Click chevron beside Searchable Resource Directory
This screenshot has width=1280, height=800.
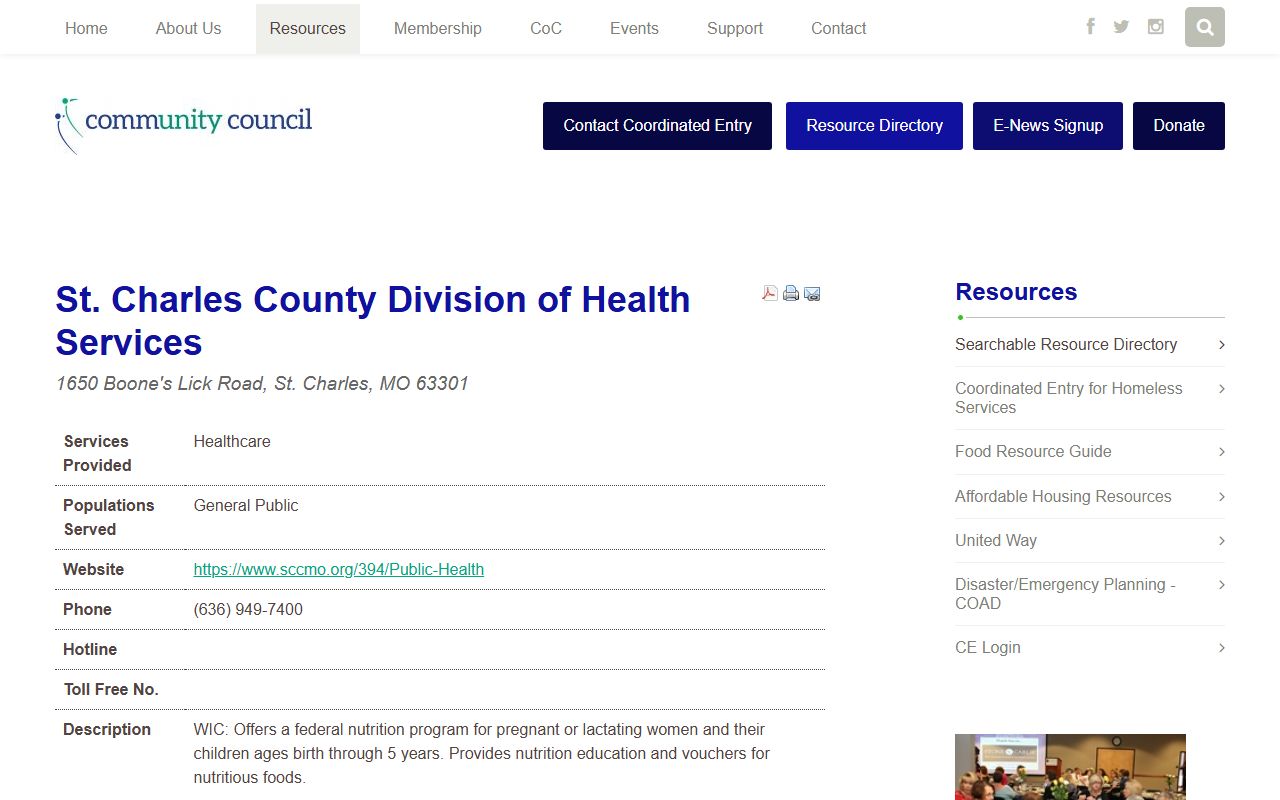1221,345
